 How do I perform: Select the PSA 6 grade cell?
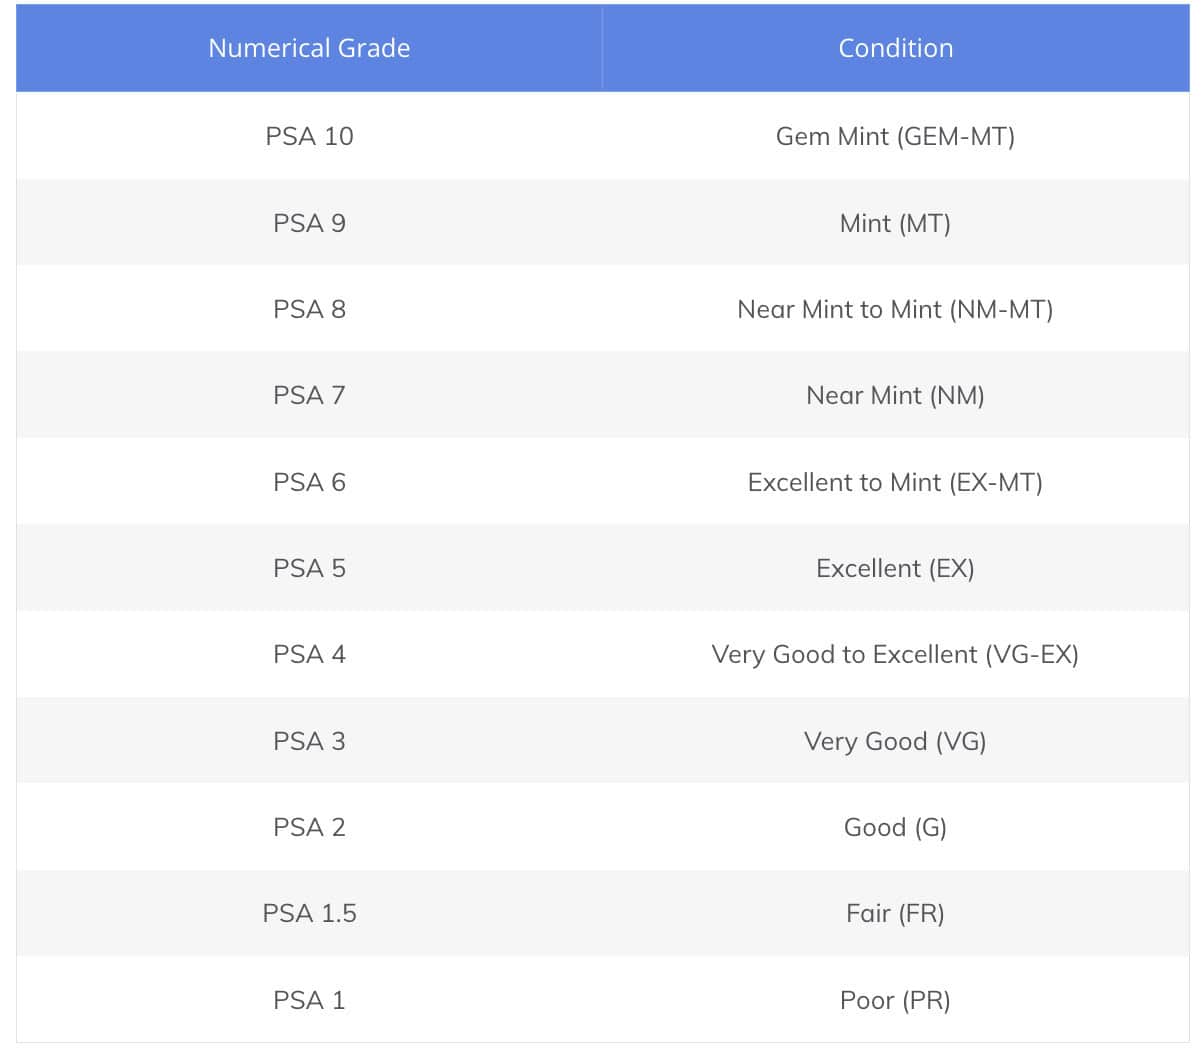click(309, 482)
